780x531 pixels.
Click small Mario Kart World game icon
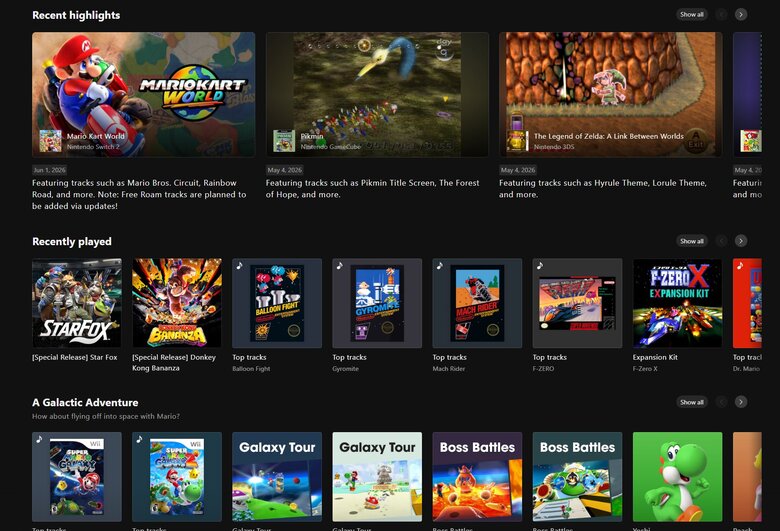coord(50,141)
